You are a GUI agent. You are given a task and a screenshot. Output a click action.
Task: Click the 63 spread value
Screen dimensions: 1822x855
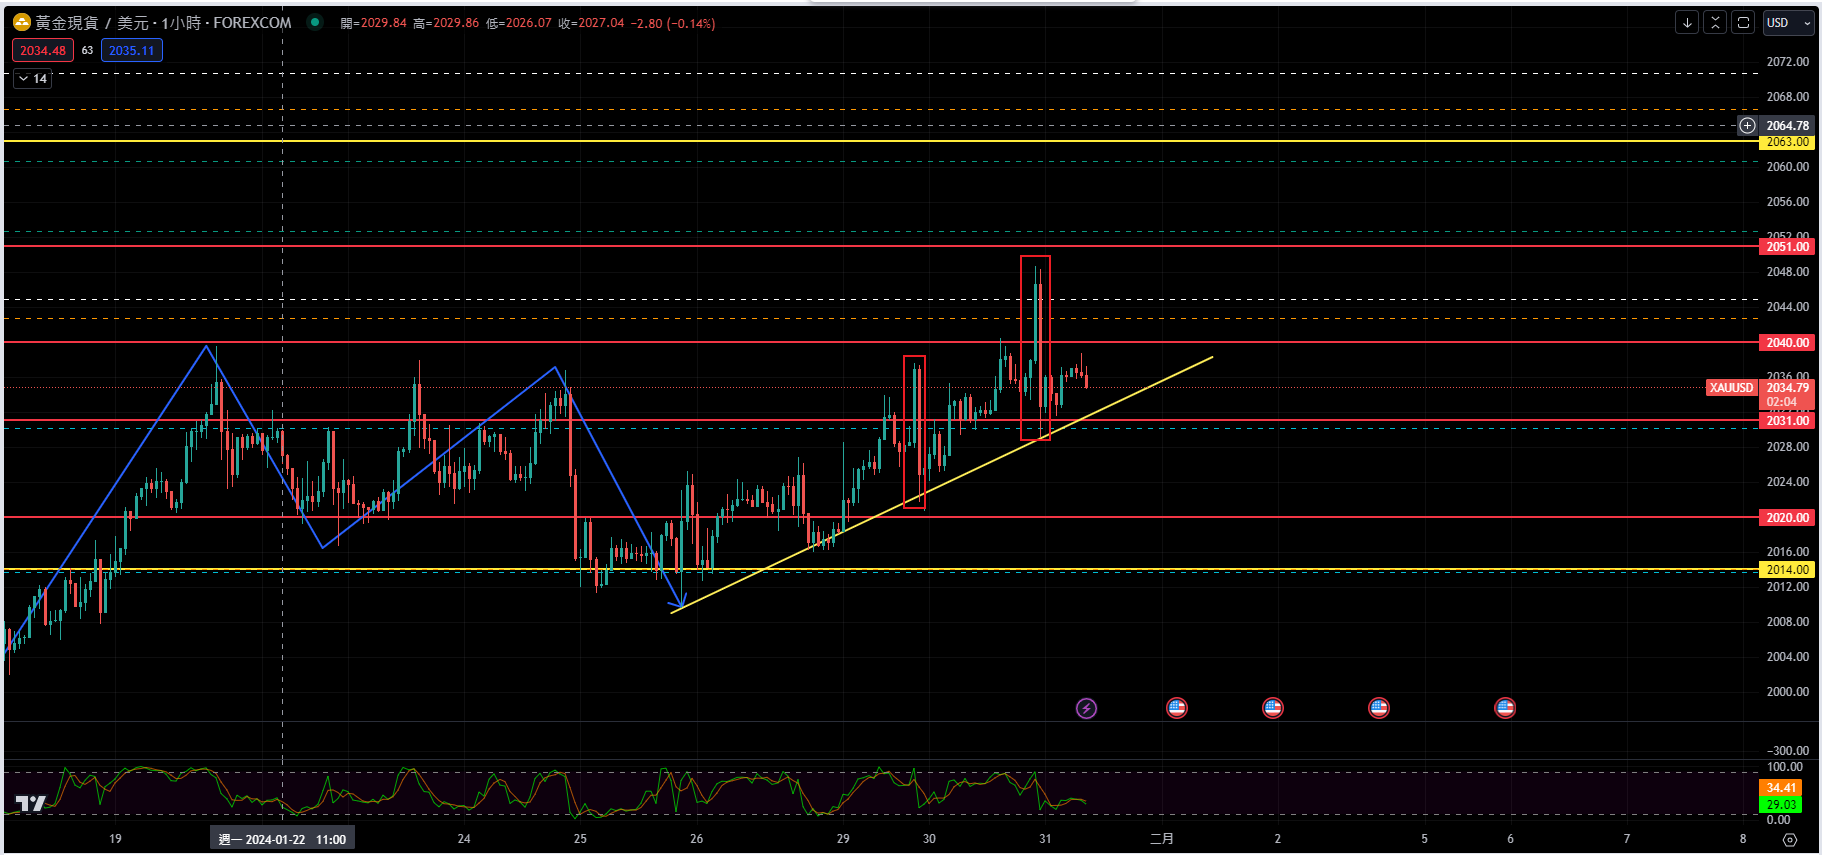[x=87, y=50]
